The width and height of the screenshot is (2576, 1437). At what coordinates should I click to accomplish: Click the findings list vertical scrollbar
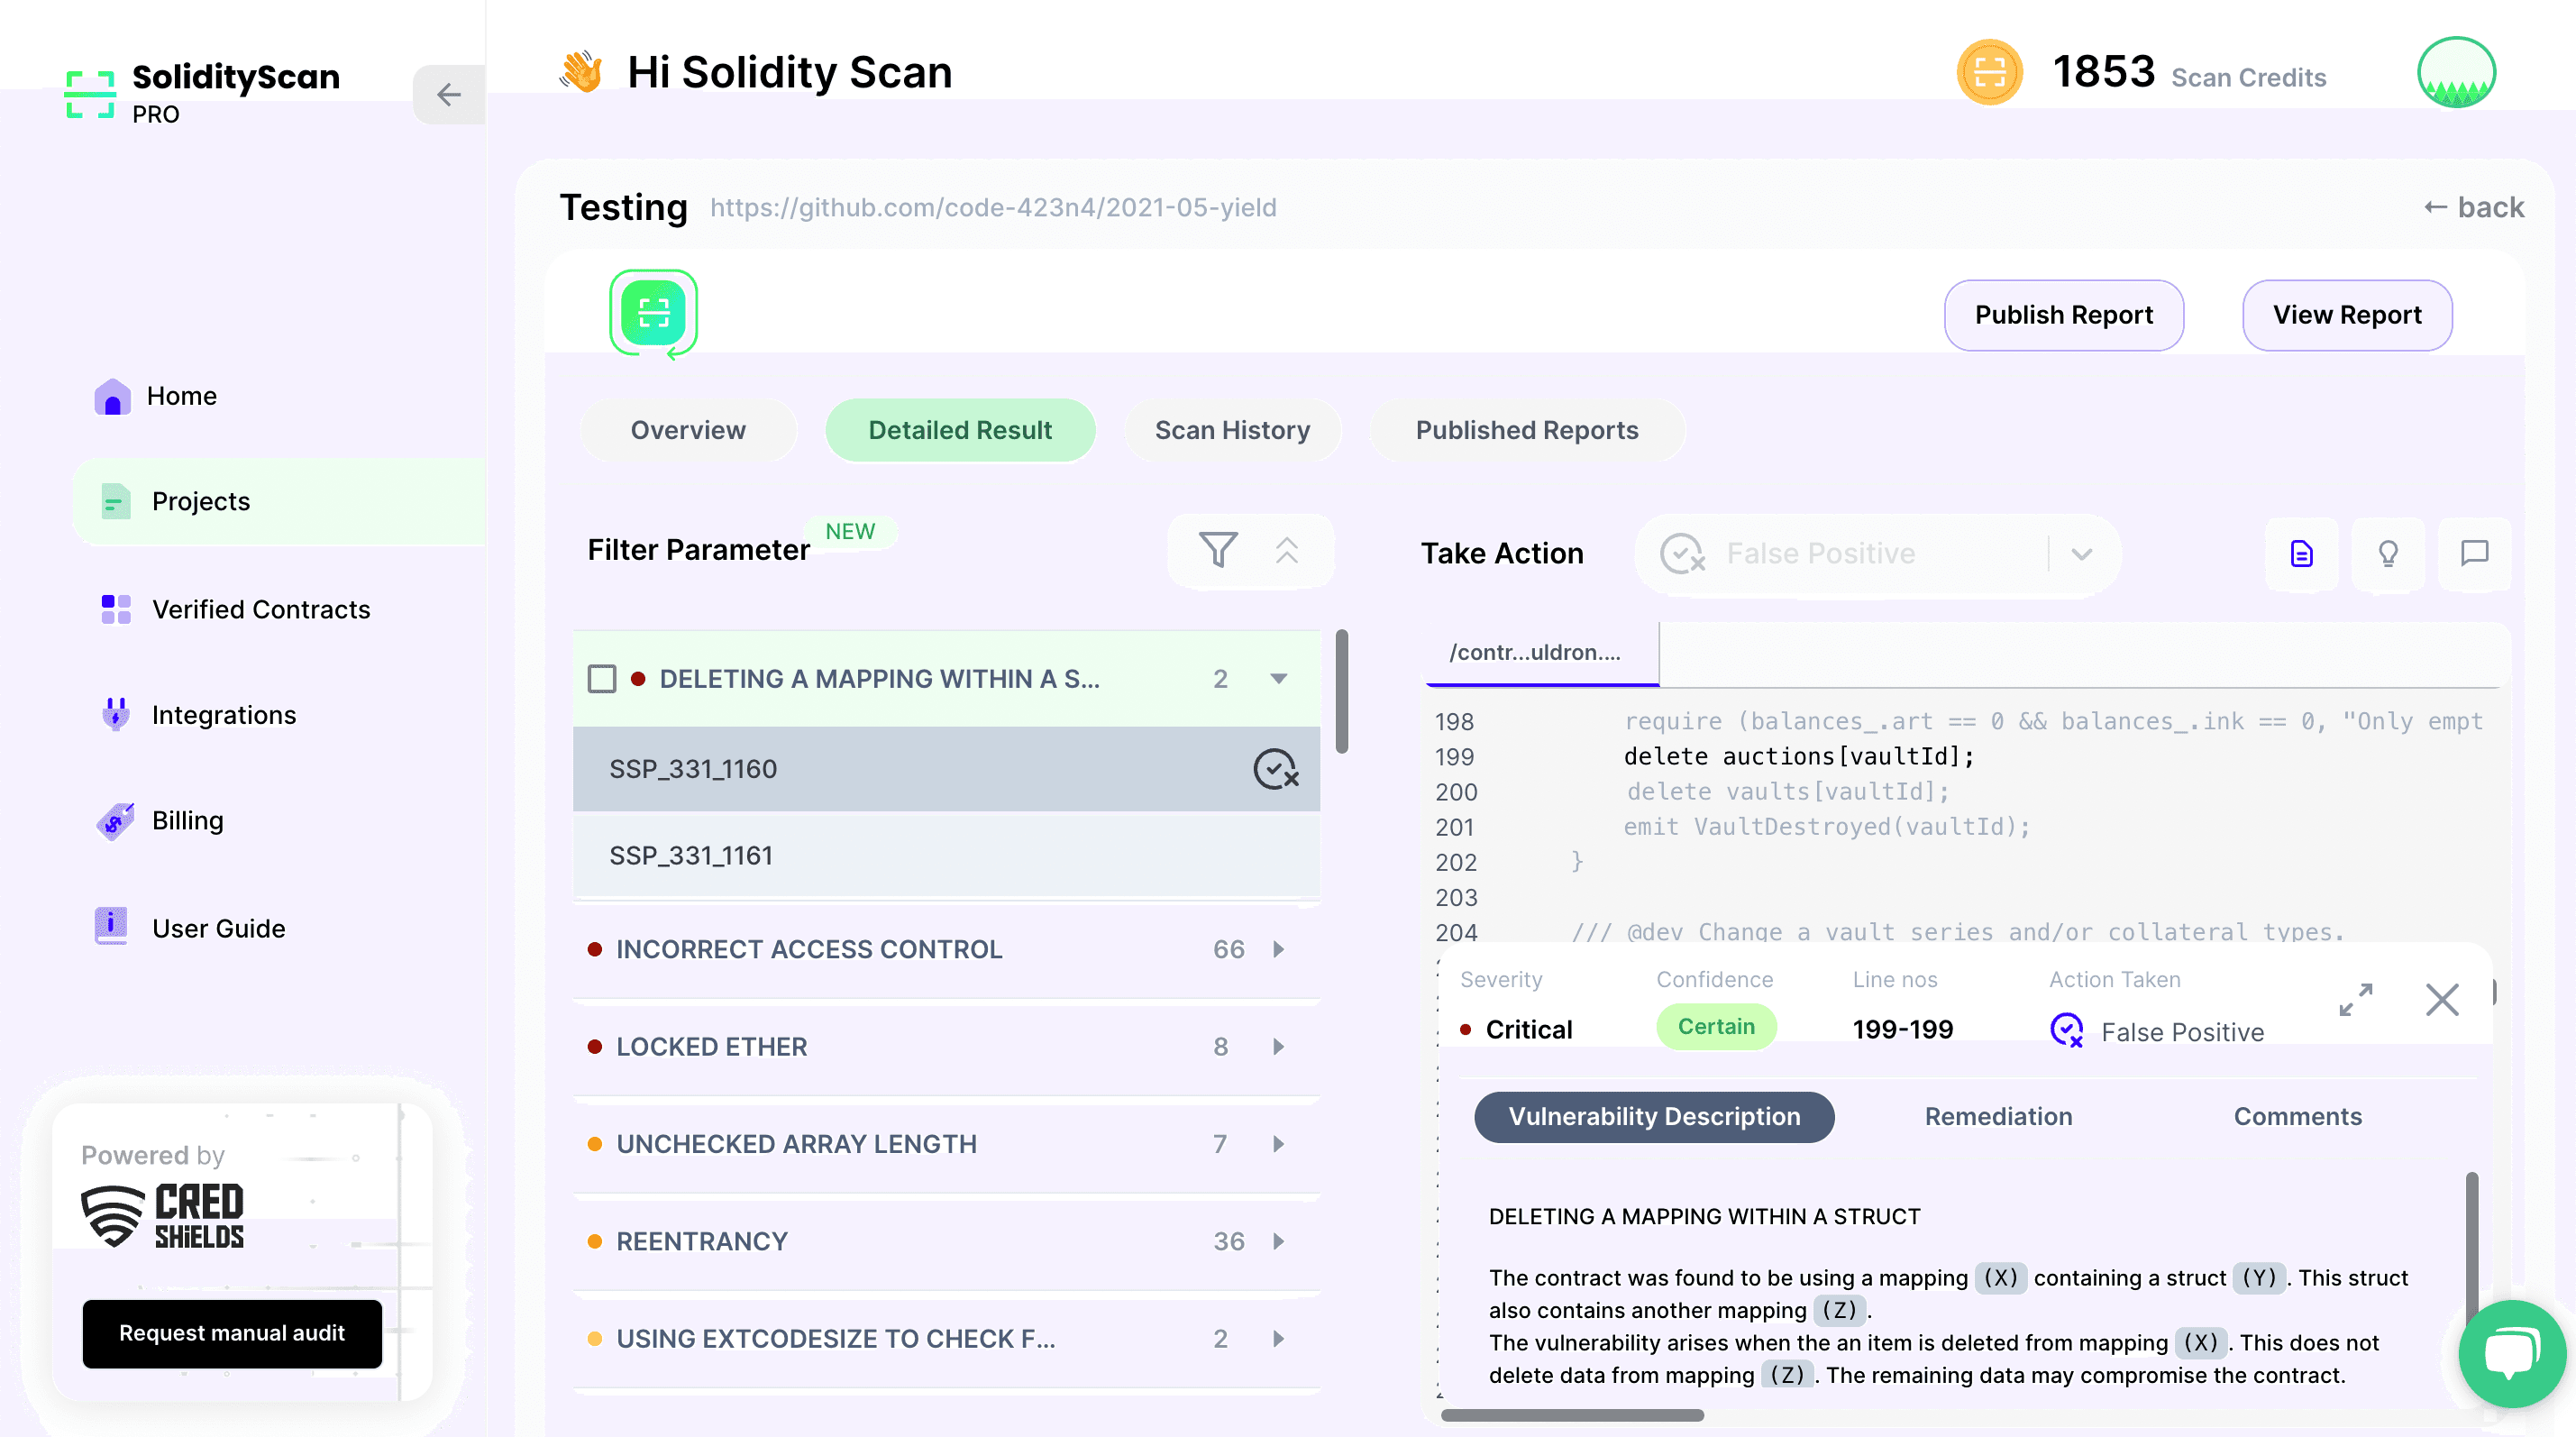tap(1342, 691)
